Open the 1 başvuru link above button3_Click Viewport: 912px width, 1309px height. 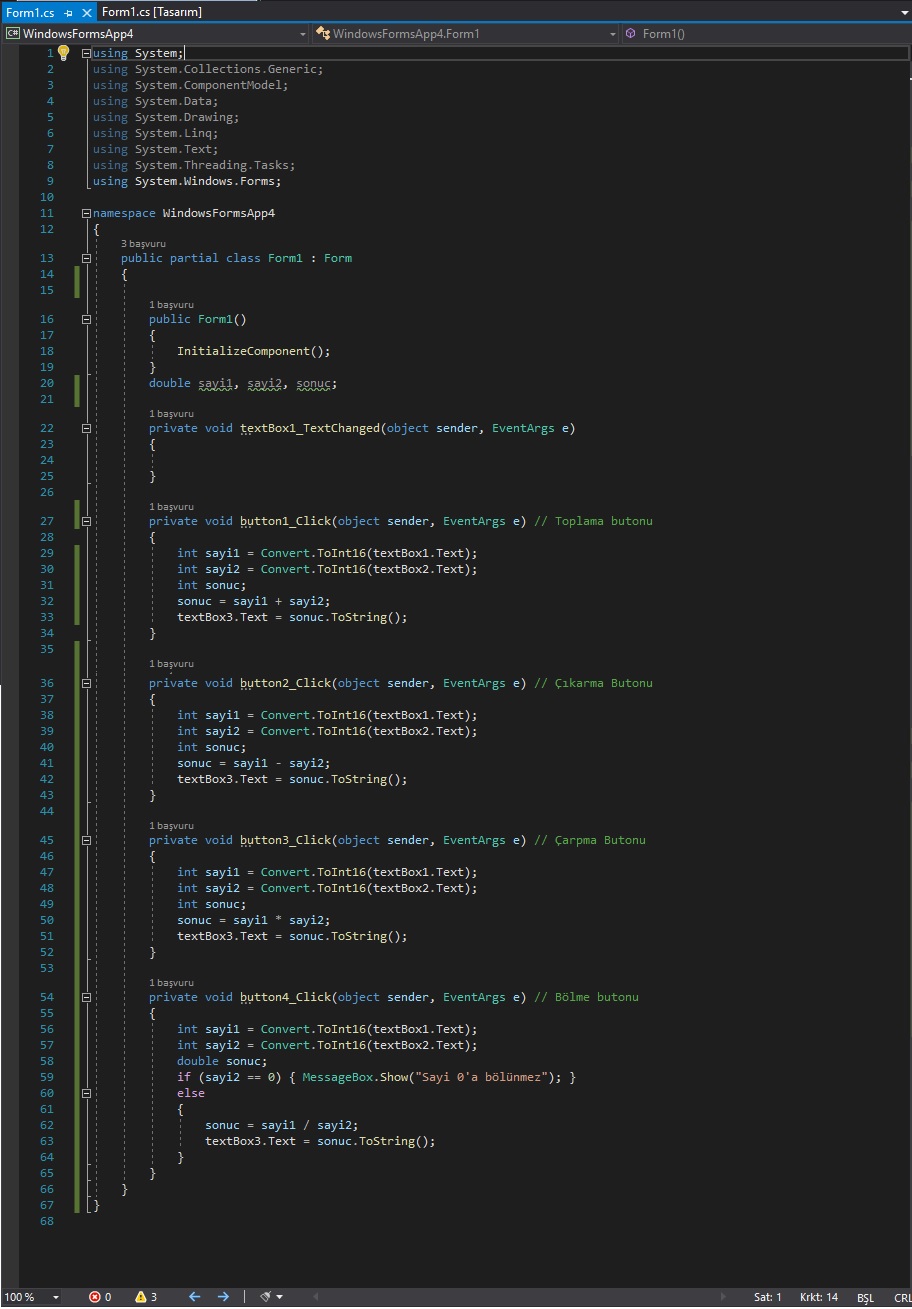pos(171,825)
